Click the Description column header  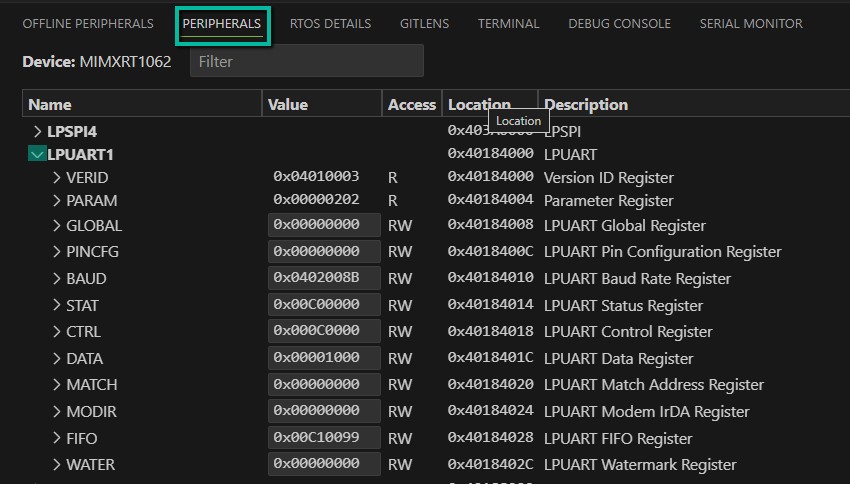(x=585, y=104)
